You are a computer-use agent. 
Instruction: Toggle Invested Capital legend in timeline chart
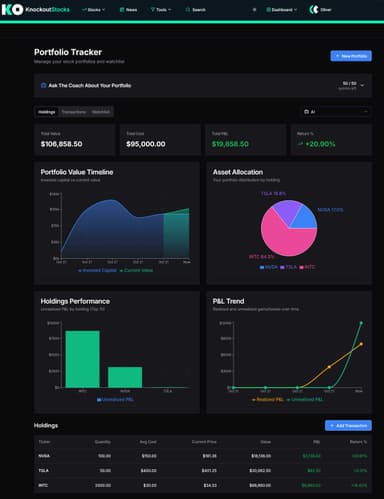pyautogui.click(x=97, y=270)
